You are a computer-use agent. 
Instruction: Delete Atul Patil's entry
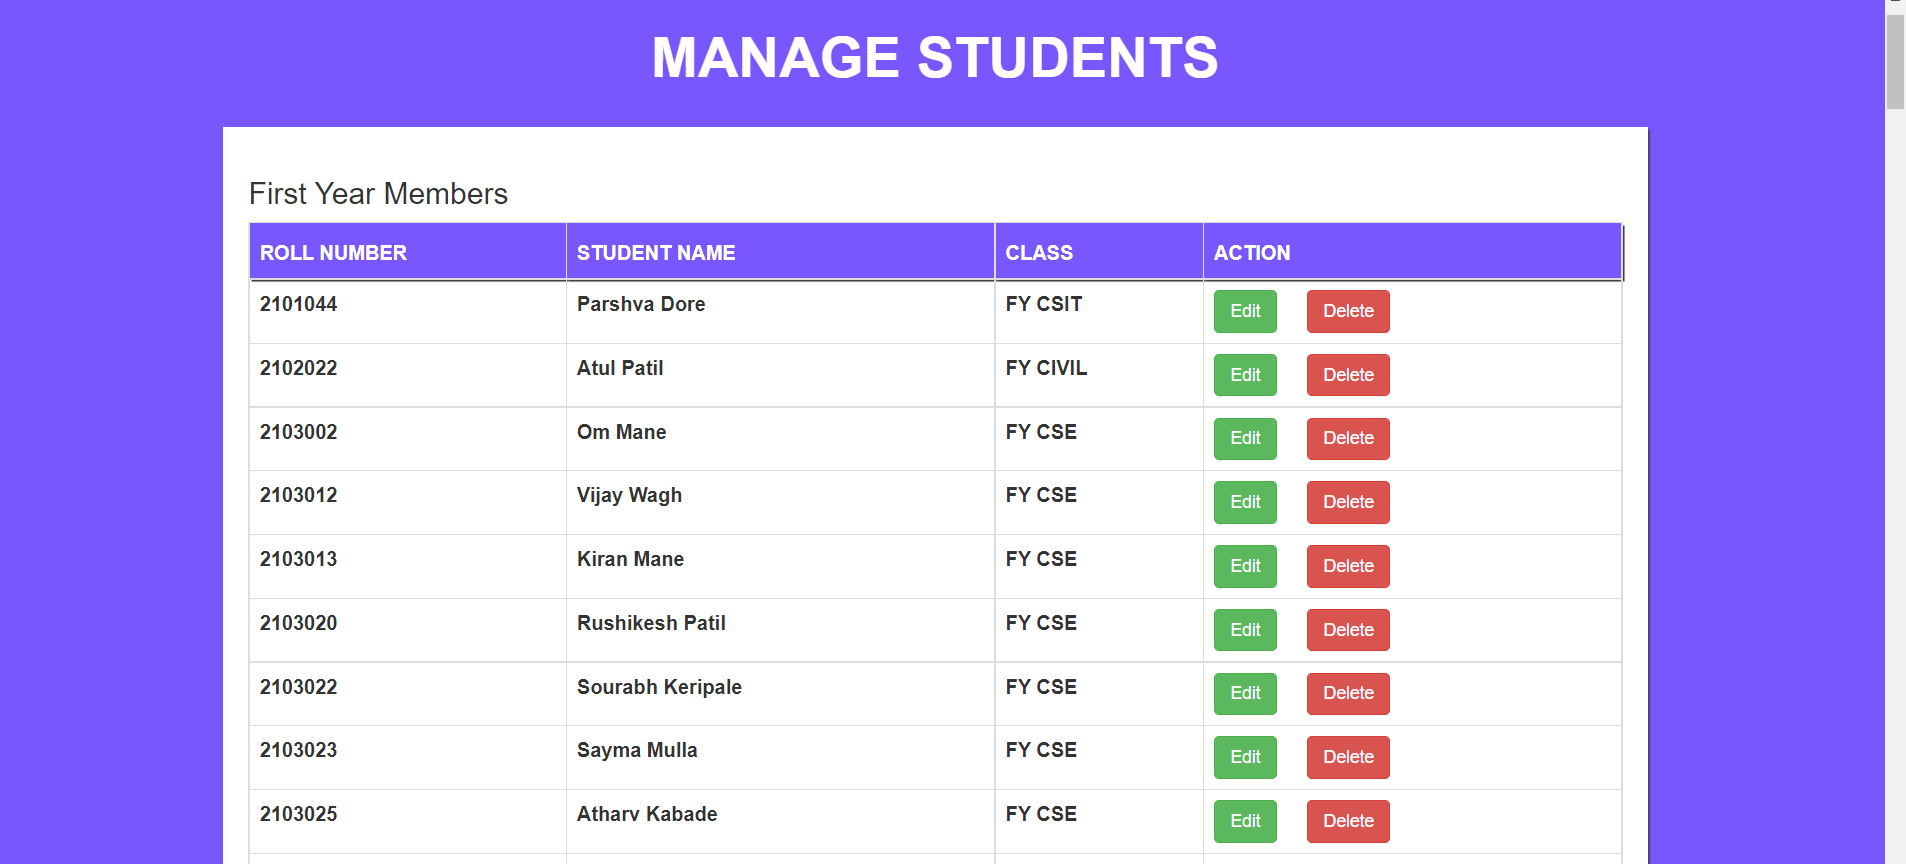(1347, 375)
